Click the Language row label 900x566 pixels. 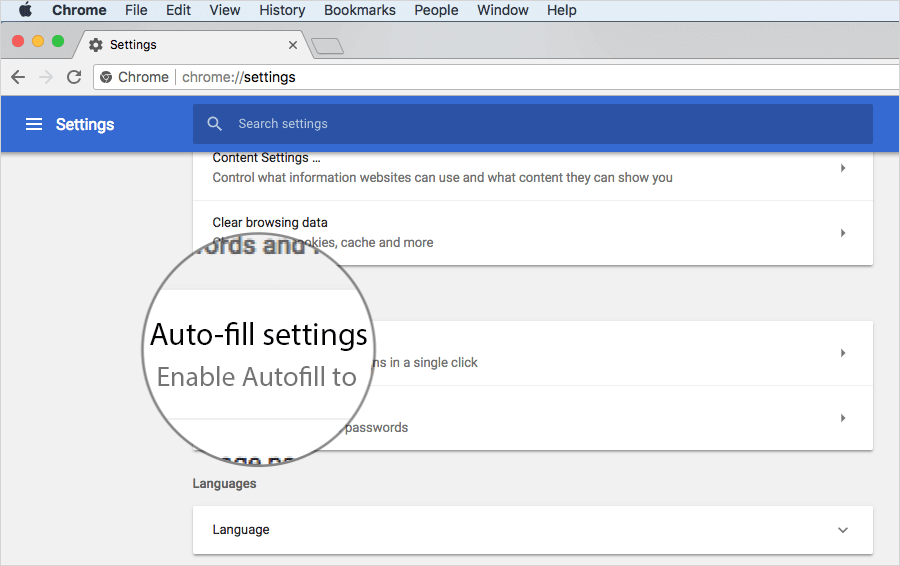[240, 529]
